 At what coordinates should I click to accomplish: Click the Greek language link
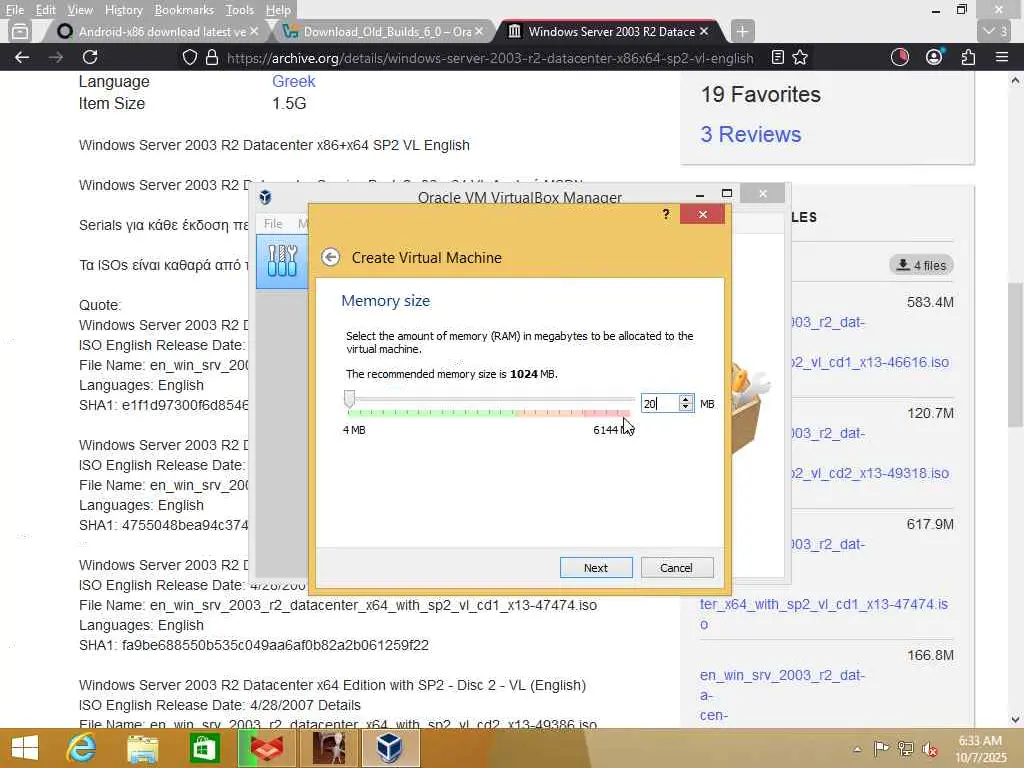pyautogui.click(x=293, y=82)
